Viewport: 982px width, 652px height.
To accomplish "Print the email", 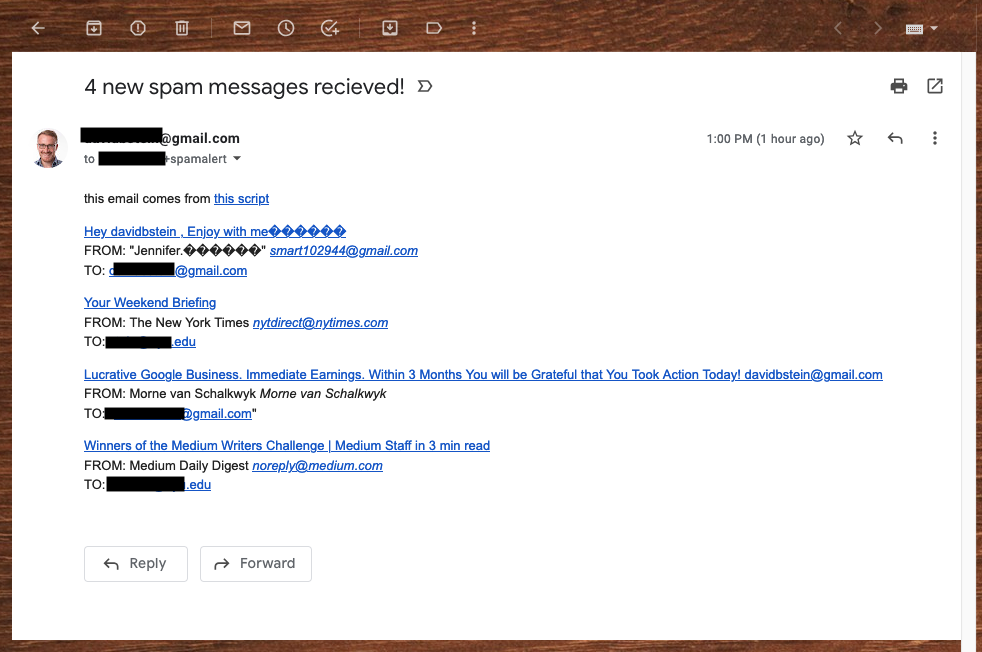I will pyautogui.click(x=898, y=87).
